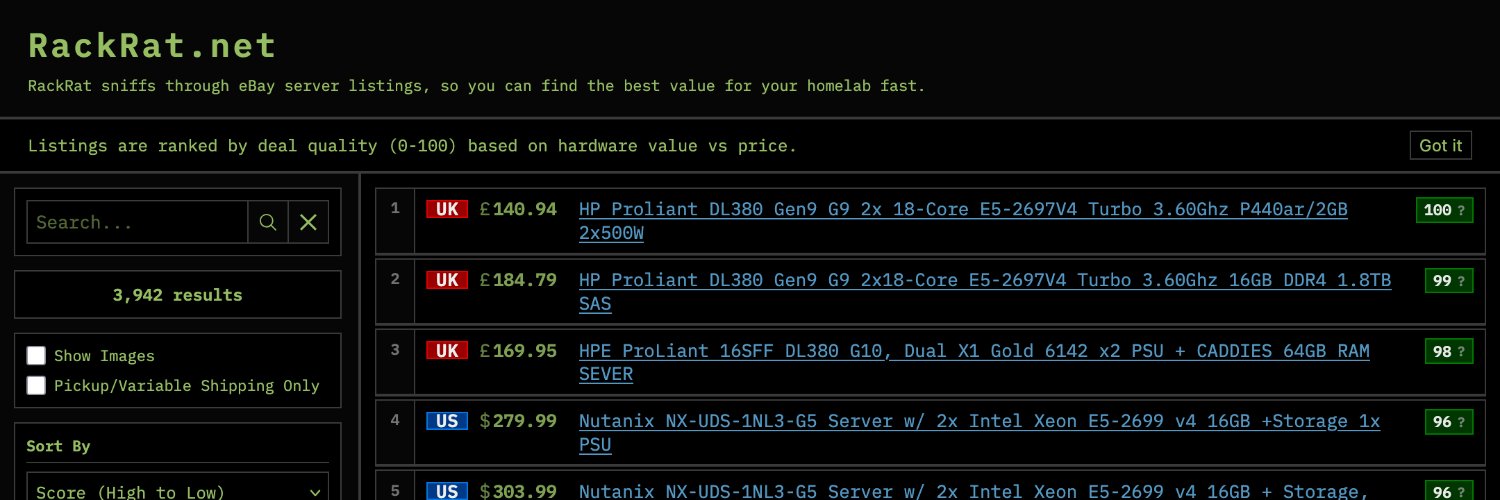The image size is (1500, 500).
Task: Open score help for the 100 badge
Action: [1461, 210]
